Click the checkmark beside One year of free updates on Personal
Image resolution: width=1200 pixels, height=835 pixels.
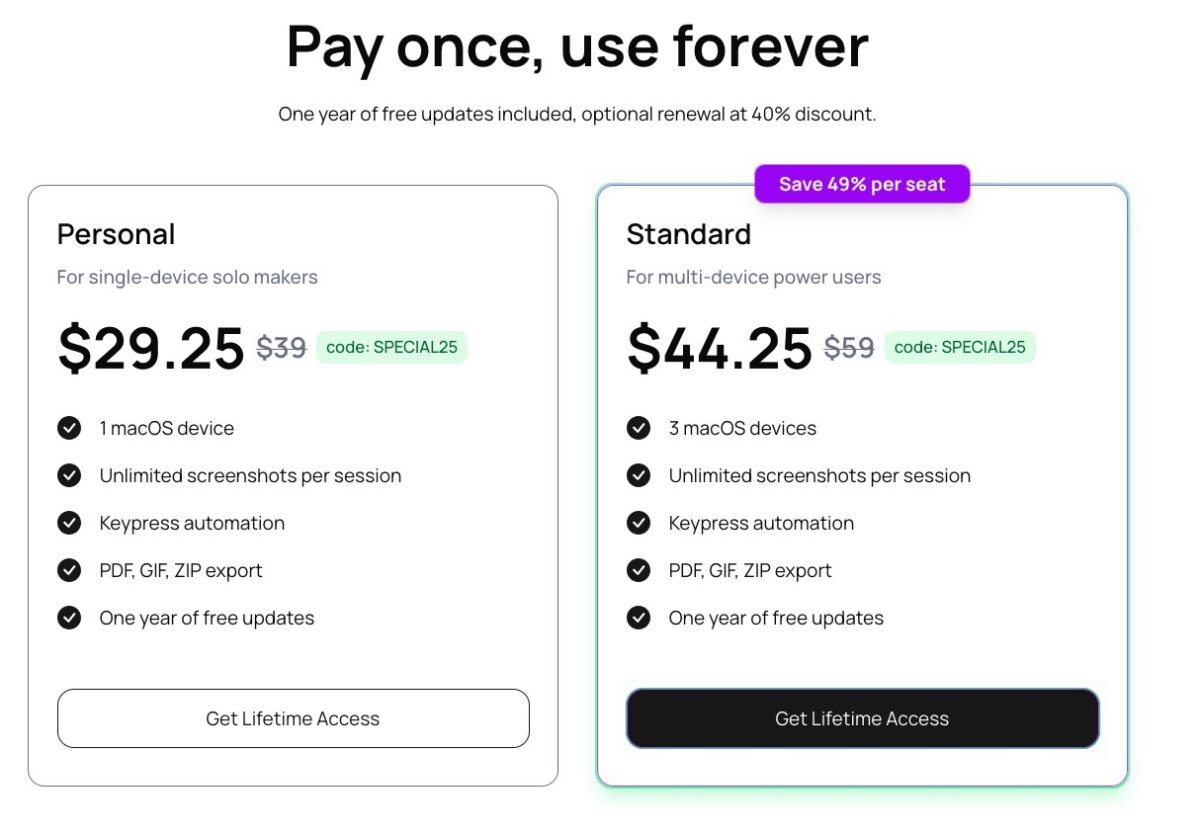[69, 618]
